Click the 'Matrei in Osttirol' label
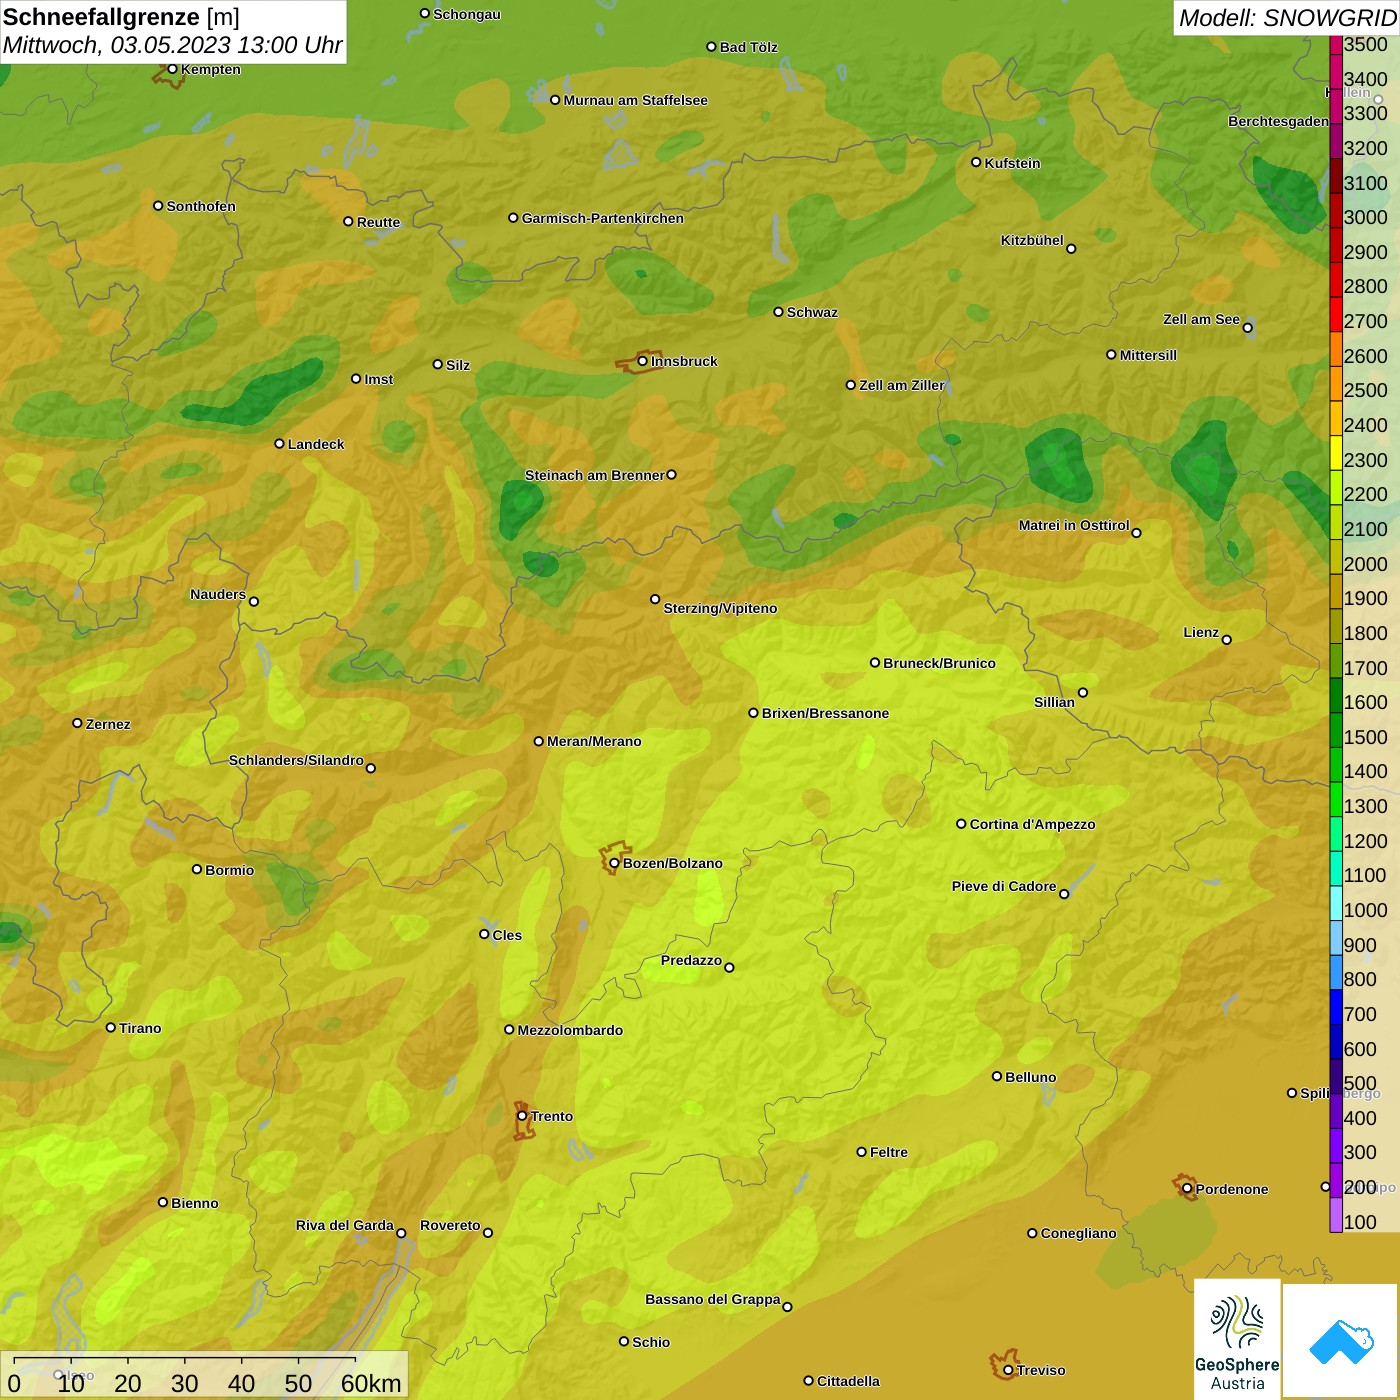 1074,525
